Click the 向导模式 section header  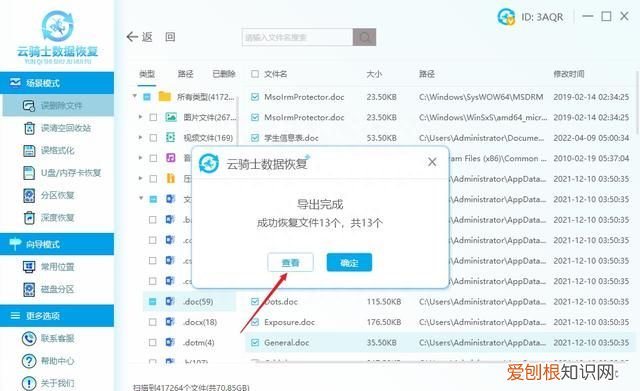pyautogui.click(x=57, y=244)
